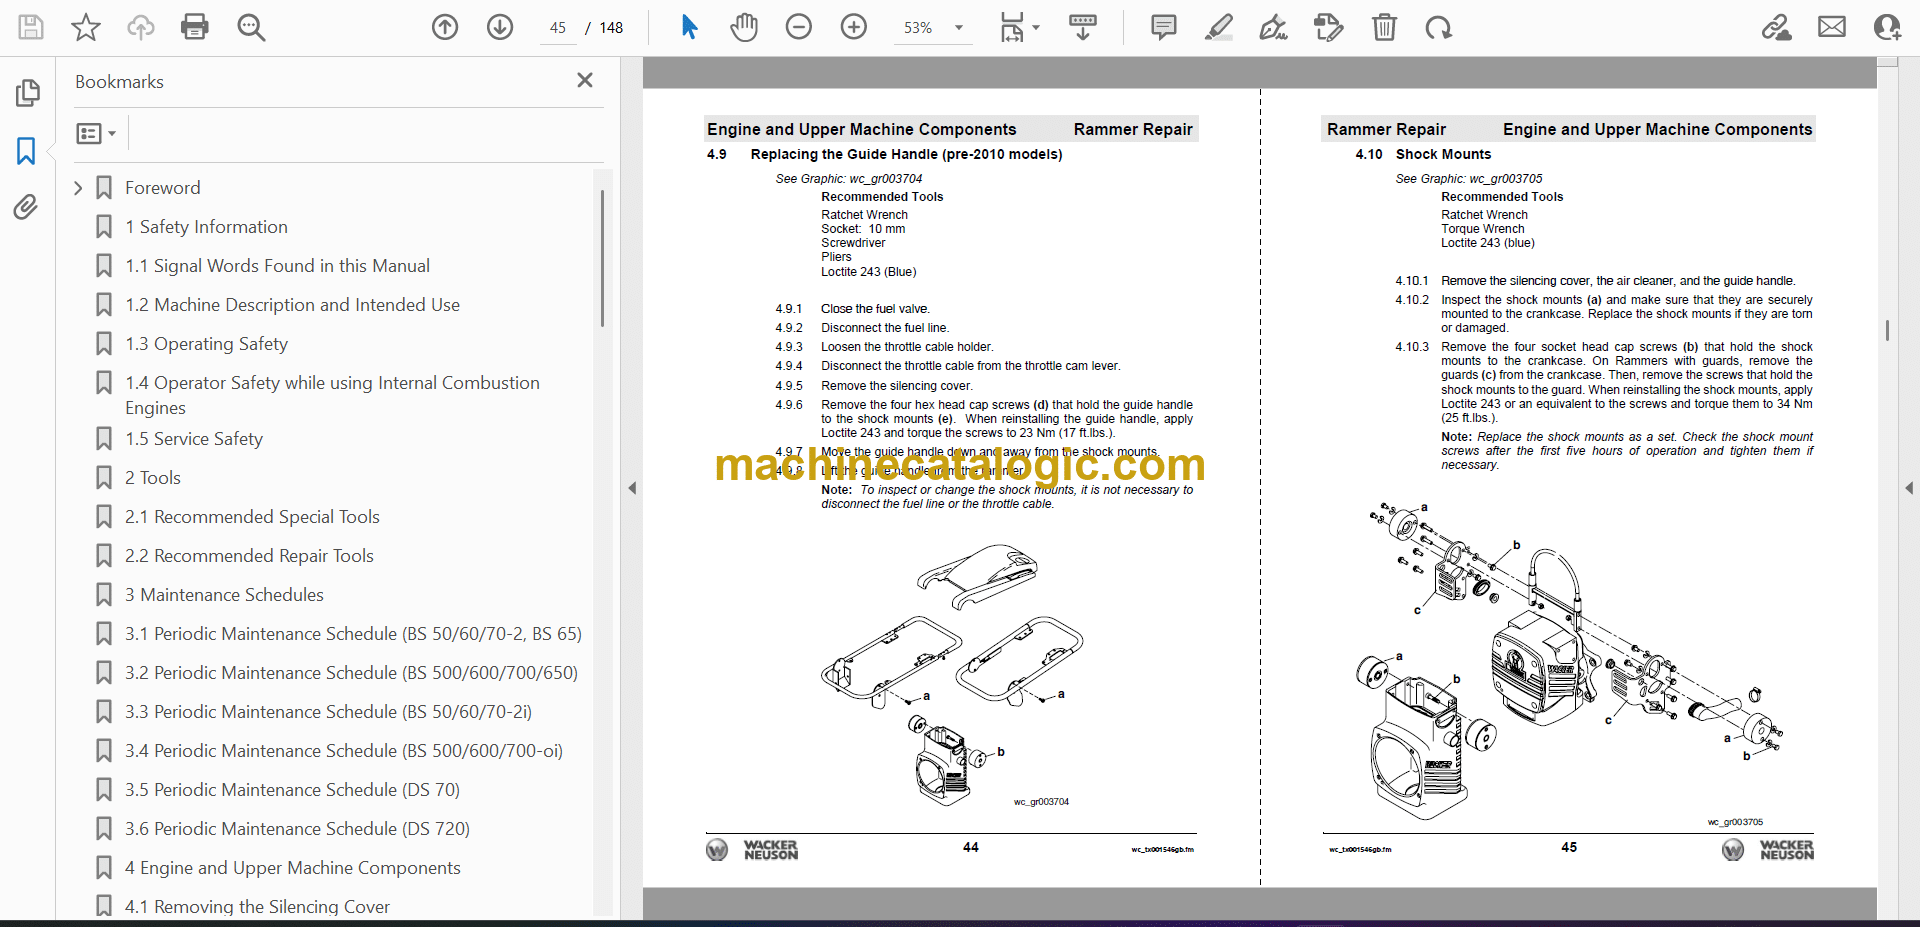Viewport: 1920px width, 927px height.
Task: Click heading 4.9 Replacing the Guide Handle
Action: [x=885, y=154]
